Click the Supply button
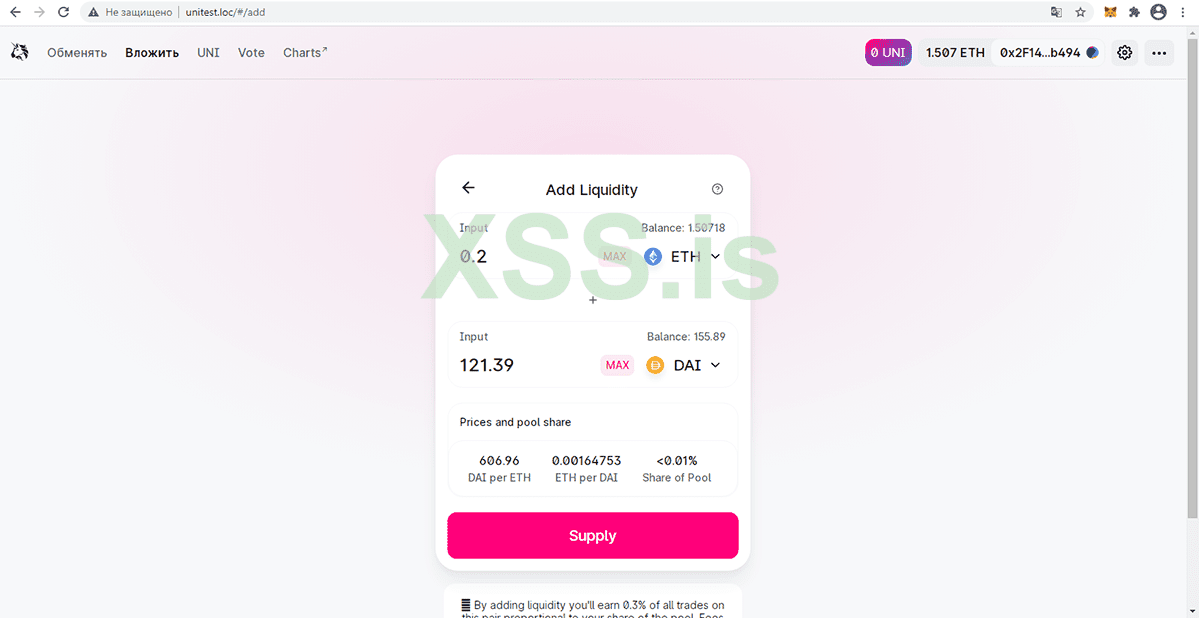Image resolution: width=1199 pixels, height=618 pixels. (592, 536)
